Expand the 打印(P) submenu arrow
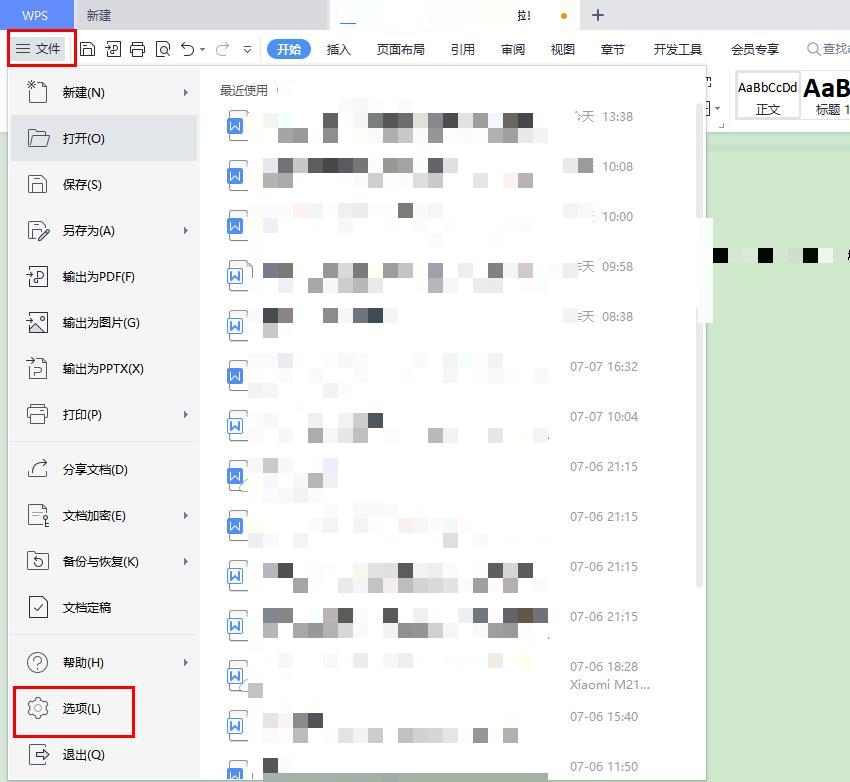Viewport: 850px width, 782px height. pyautogui.click(x=186, y=415)
